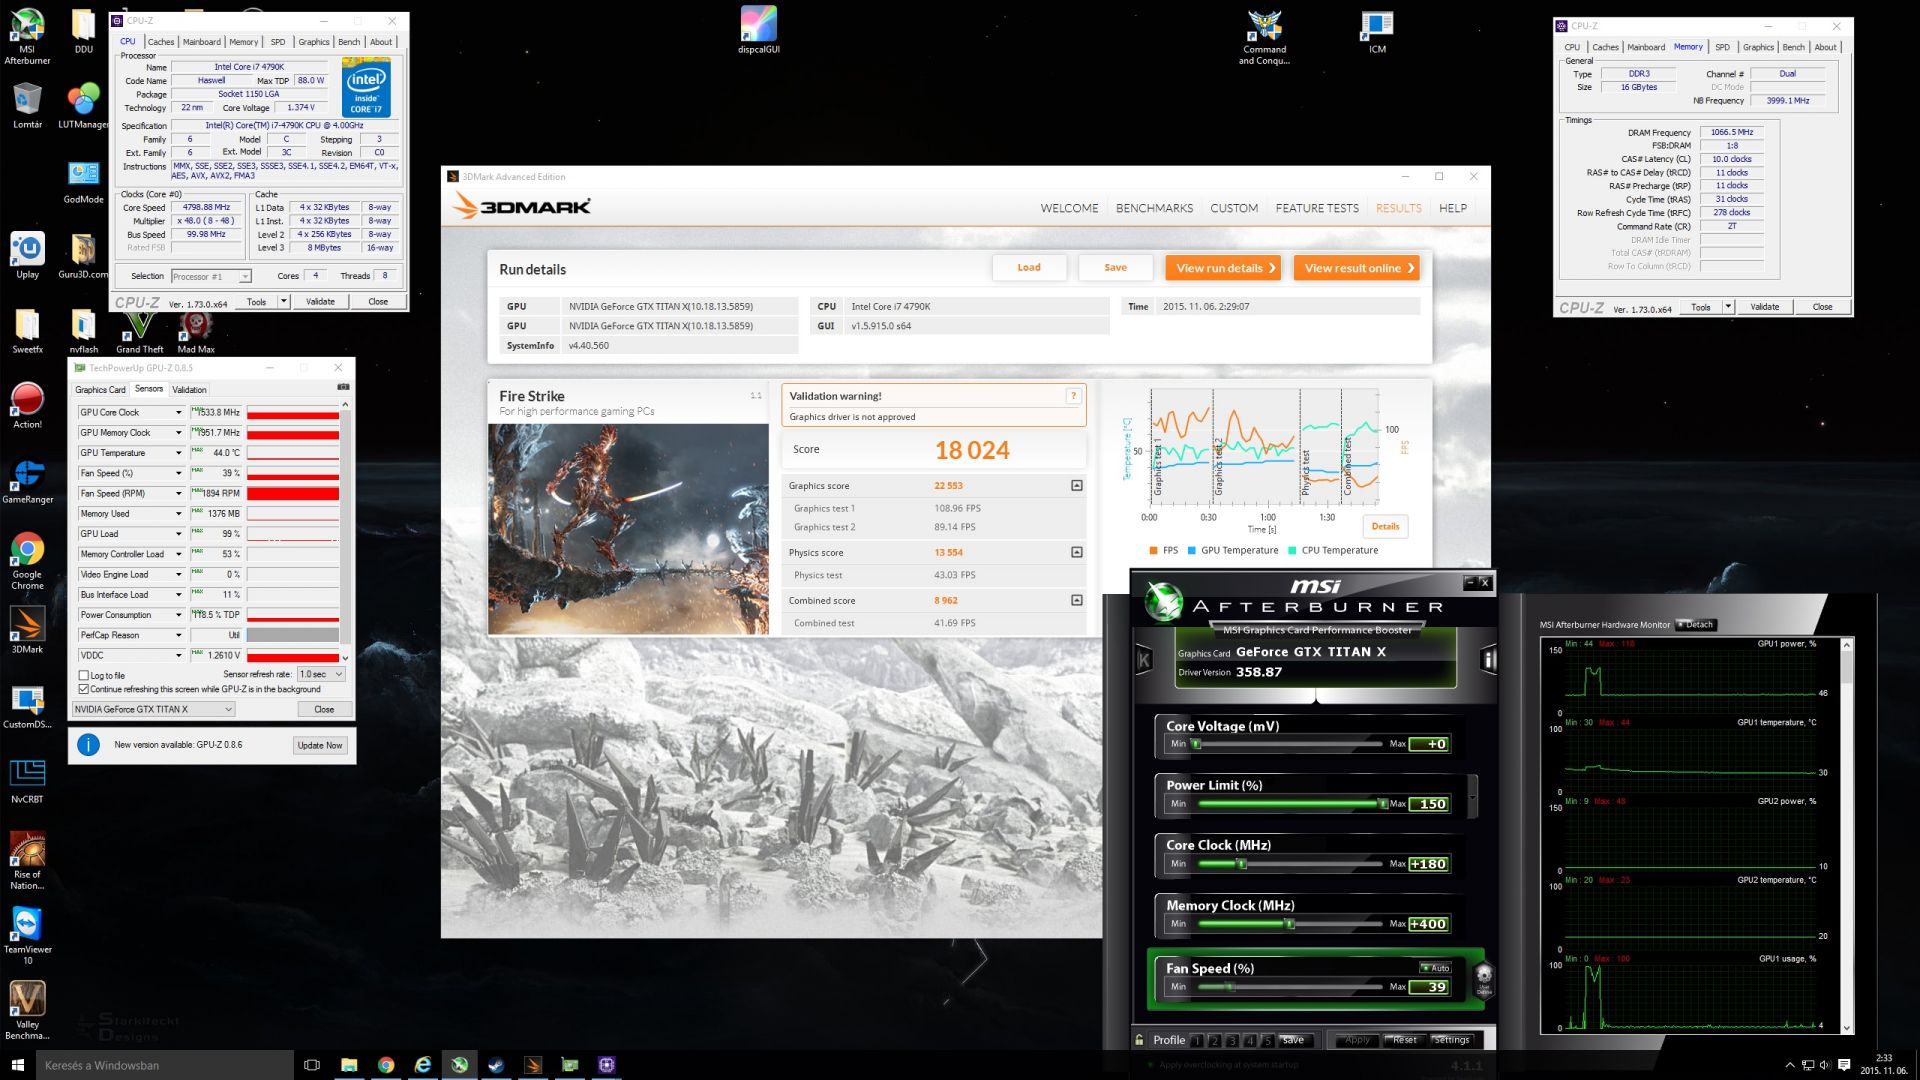Toggle Auto fan speed in Afterburner
1920x1080 pixels.
tap(1435, 968)
